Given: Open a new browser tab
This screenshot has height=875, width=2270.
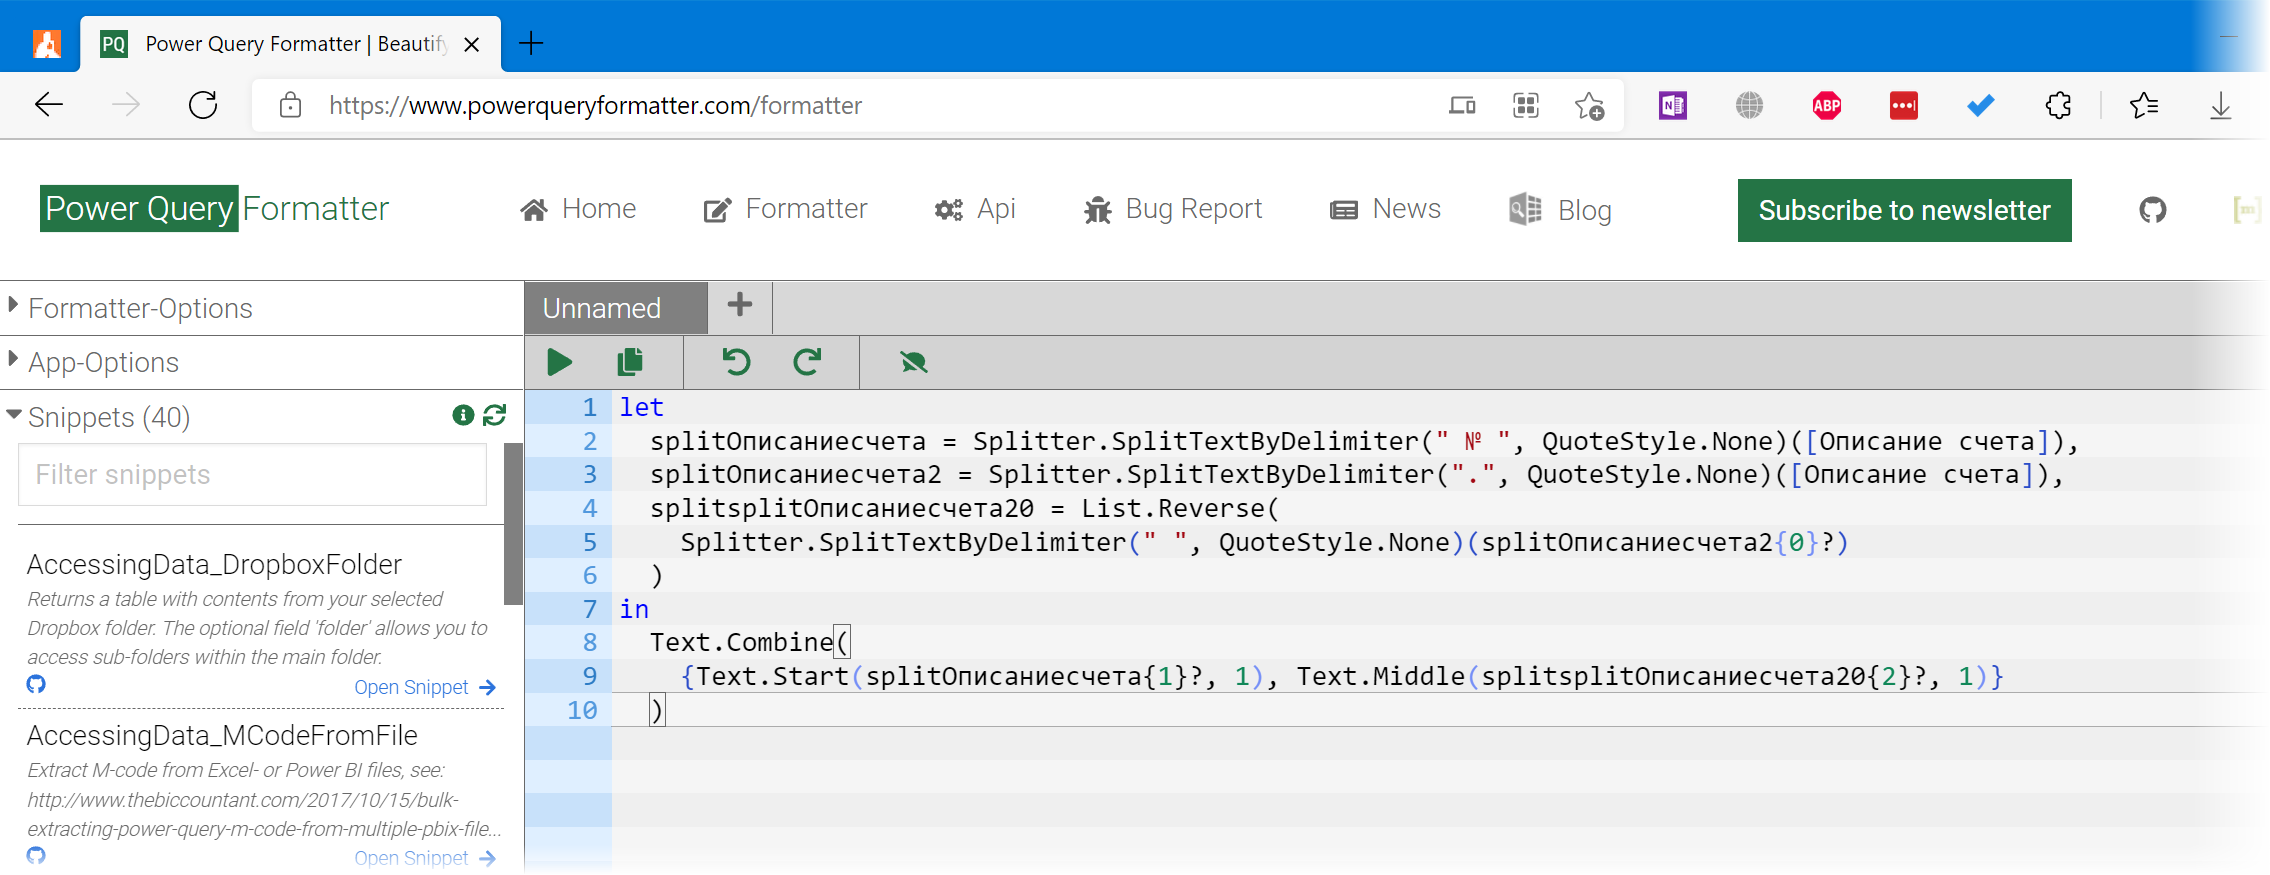Looking at the screenshot, I should tap(531, 43).
